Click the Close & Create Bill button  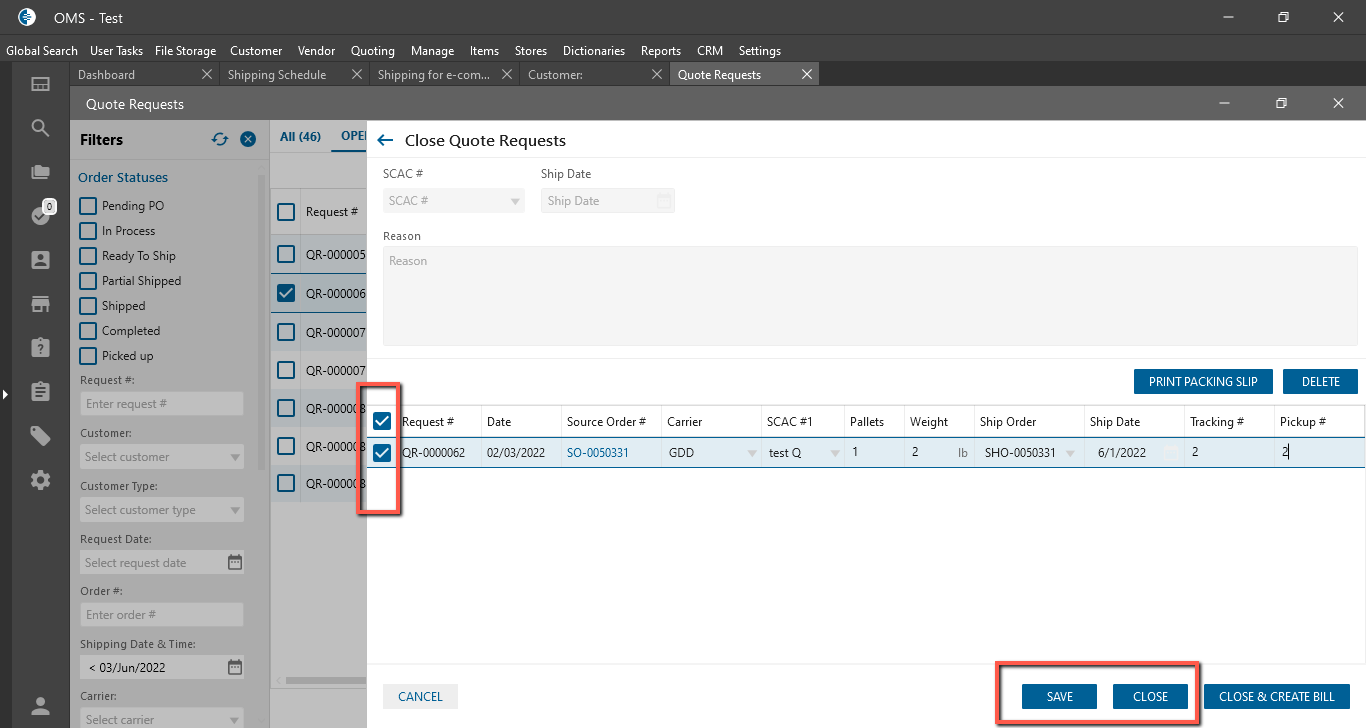pyautogui.click(x=1276, y=696)
